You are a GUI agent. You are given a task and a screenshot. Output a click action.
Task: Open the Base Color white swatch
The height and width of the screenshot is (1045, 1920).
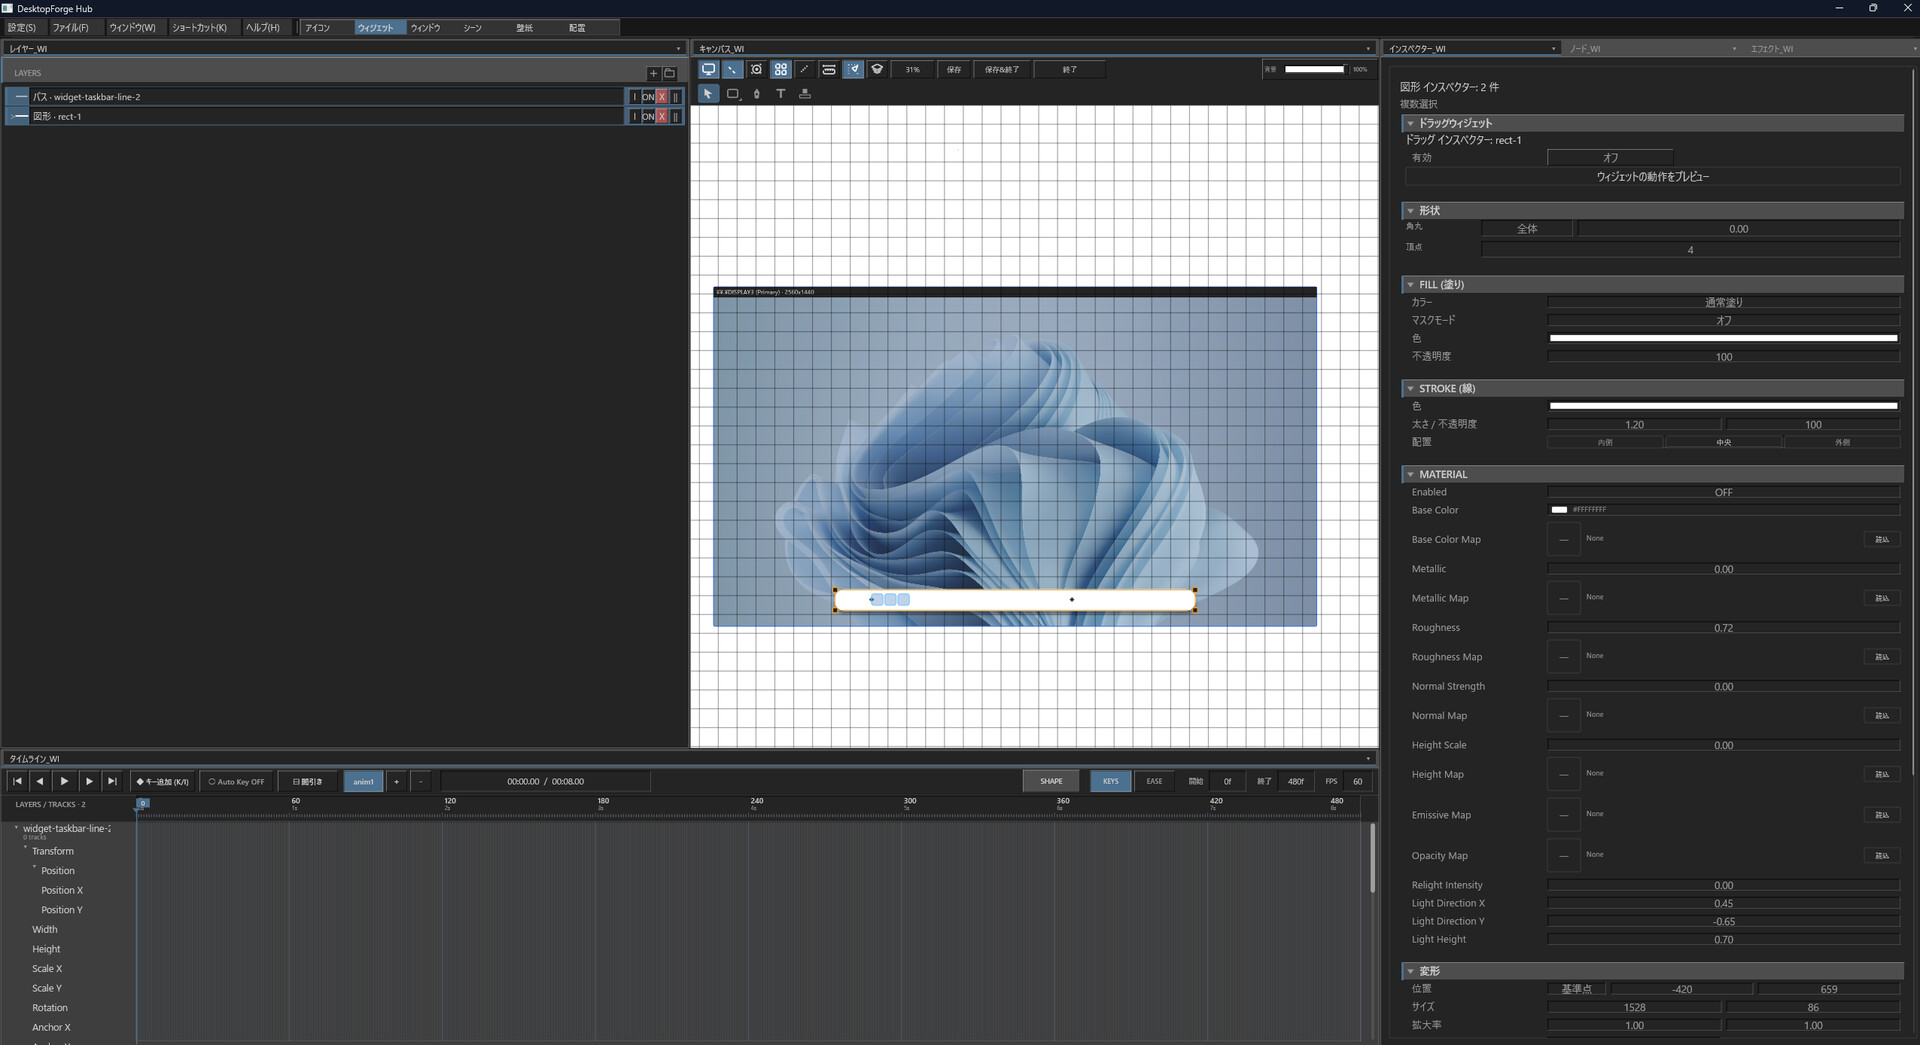[1559, 510]
